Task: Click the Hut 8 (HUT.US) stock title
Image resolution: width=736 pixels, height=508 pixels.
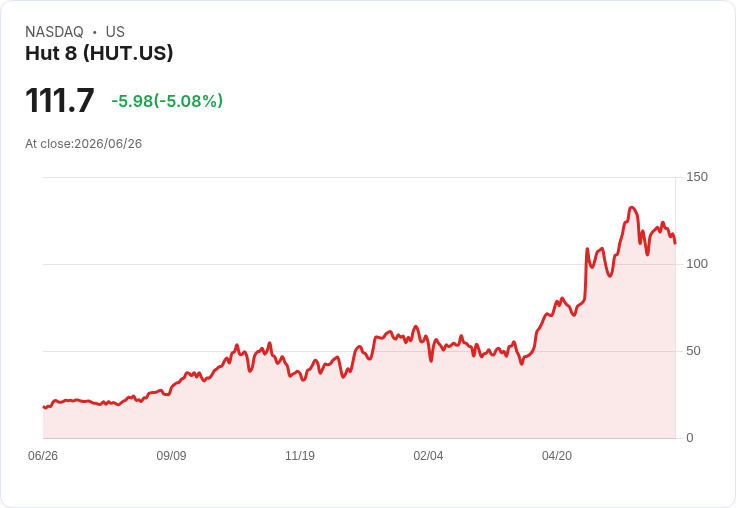Action: coord(99,53)
